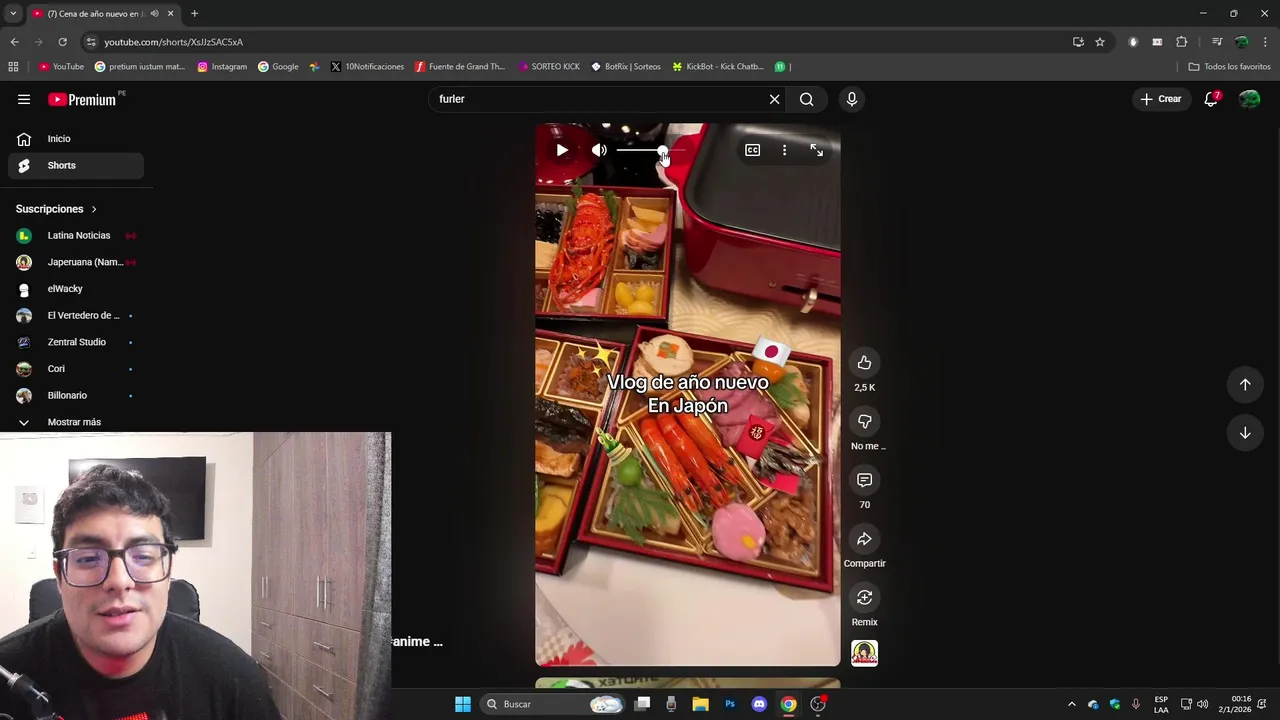Open Zentral Studio subscription

[76, 342]
